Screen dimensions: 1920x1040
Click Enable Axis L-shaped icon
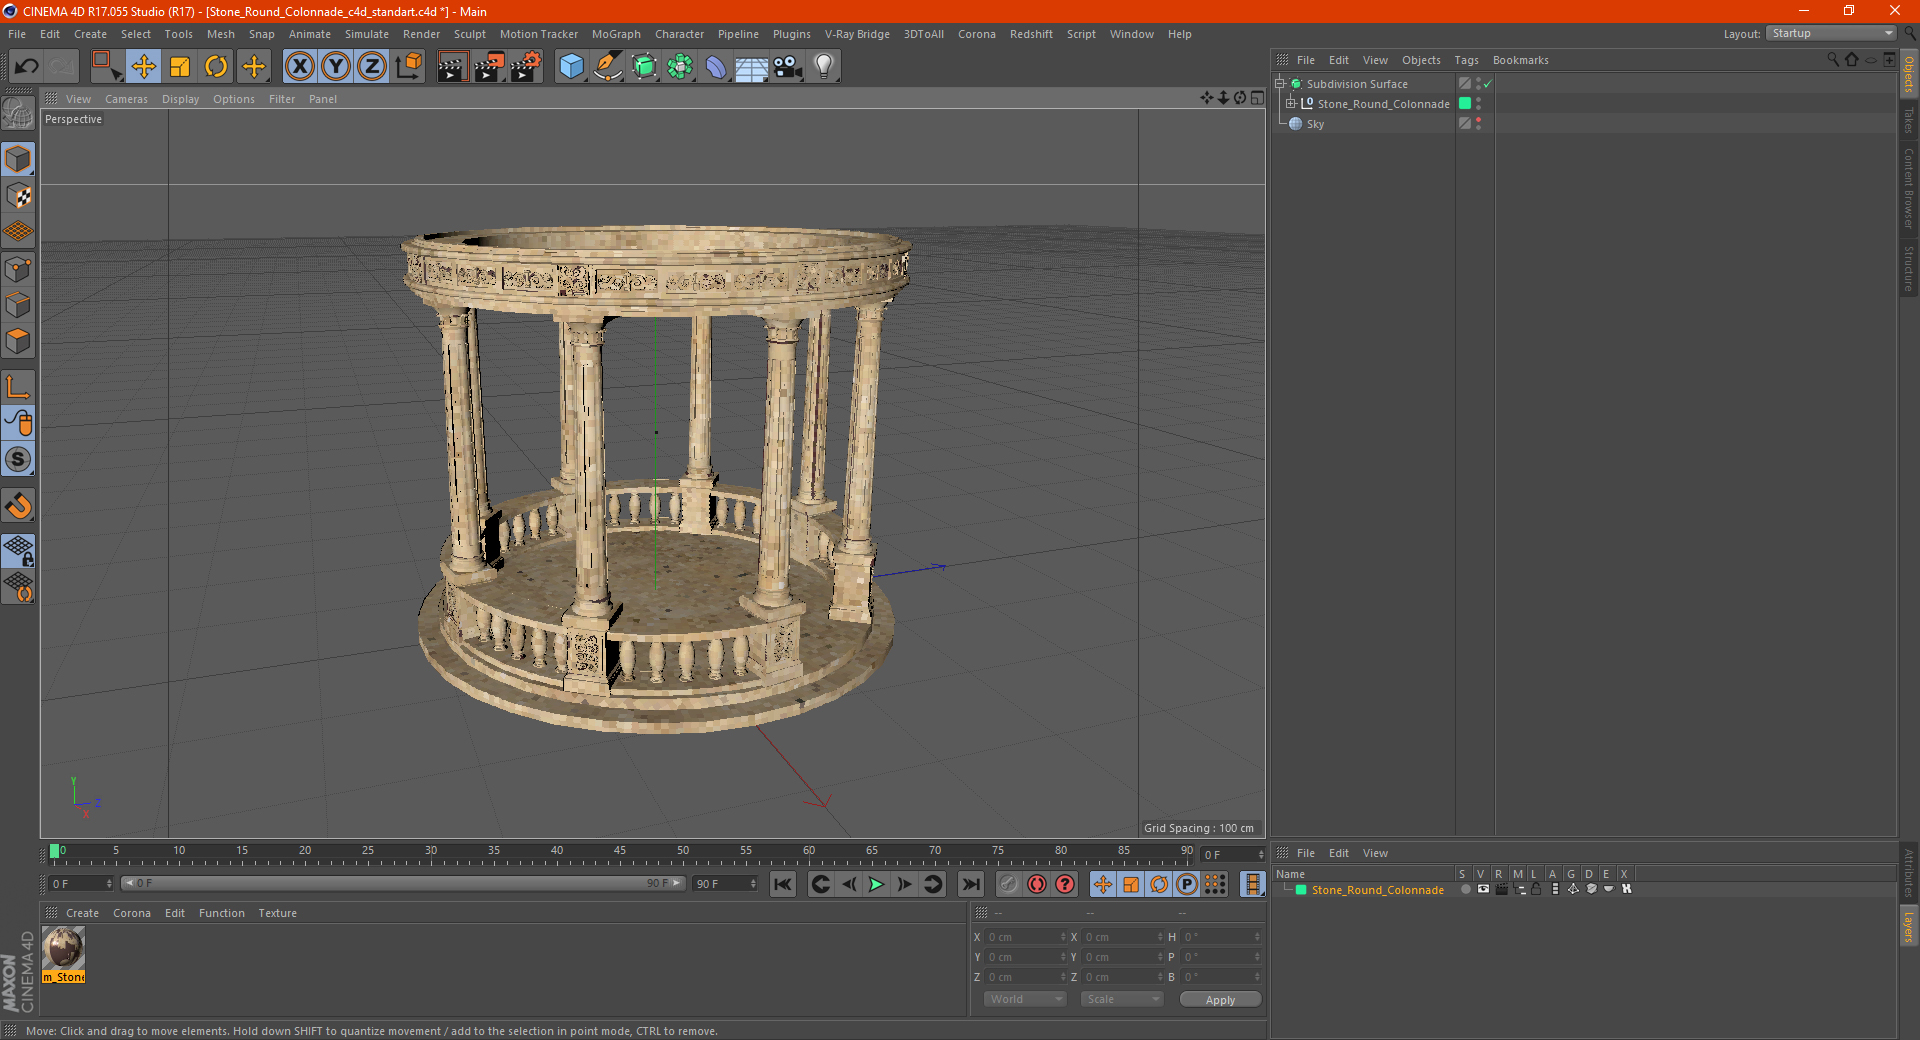18,387
